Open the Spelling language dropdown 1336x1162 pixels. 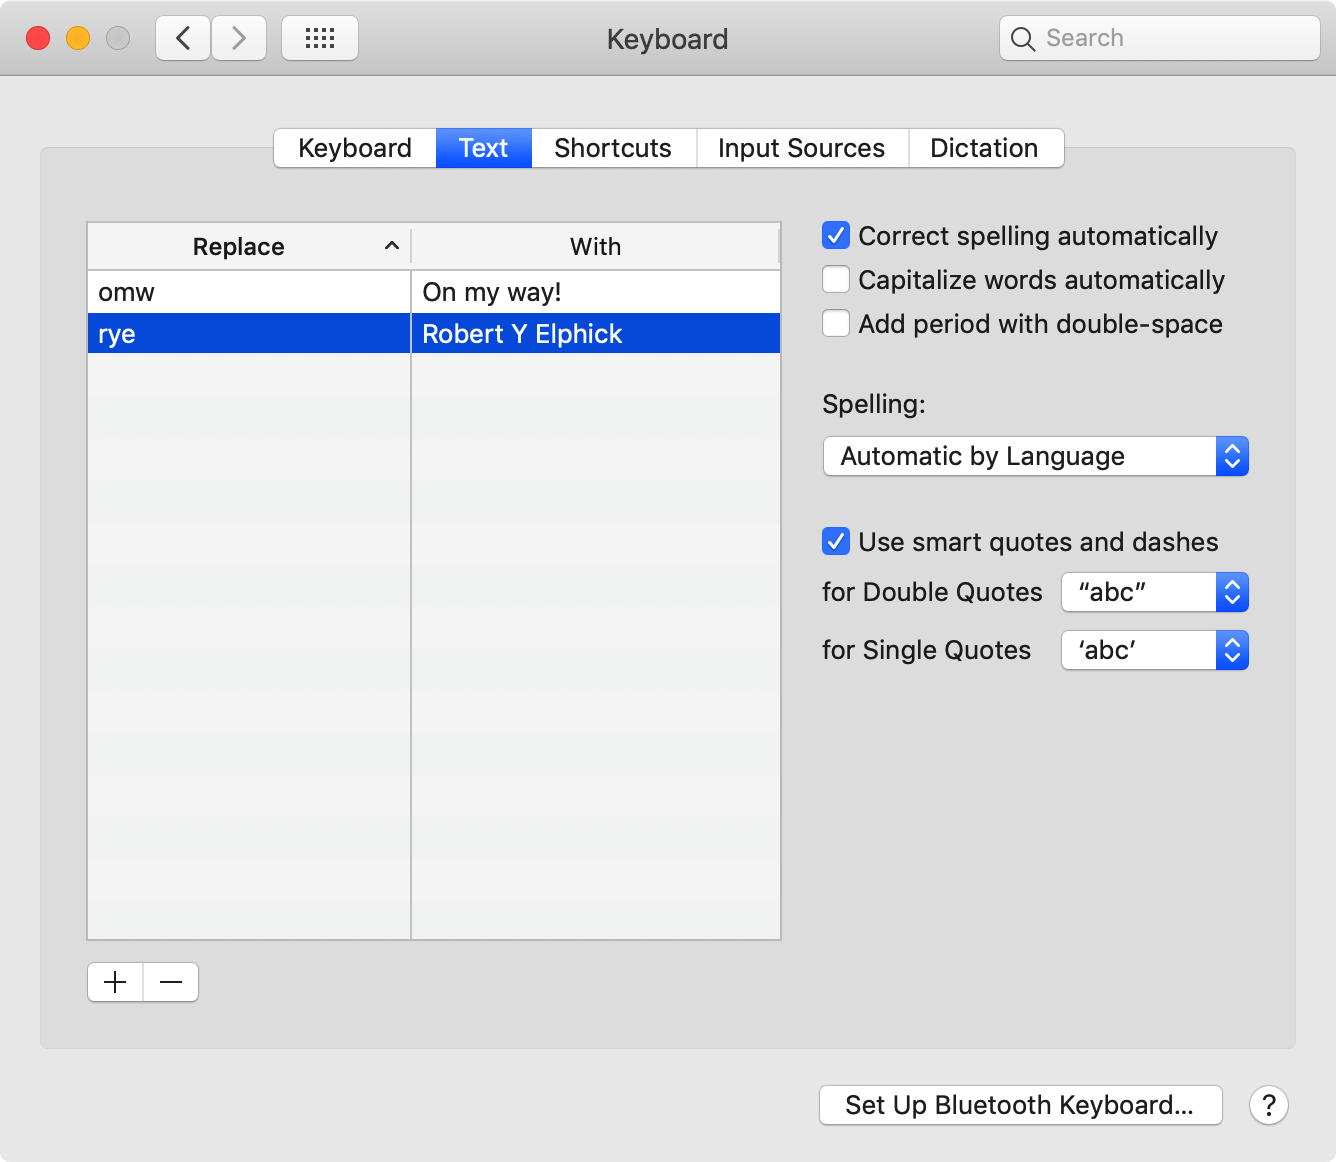click(x=1035, y=457)
